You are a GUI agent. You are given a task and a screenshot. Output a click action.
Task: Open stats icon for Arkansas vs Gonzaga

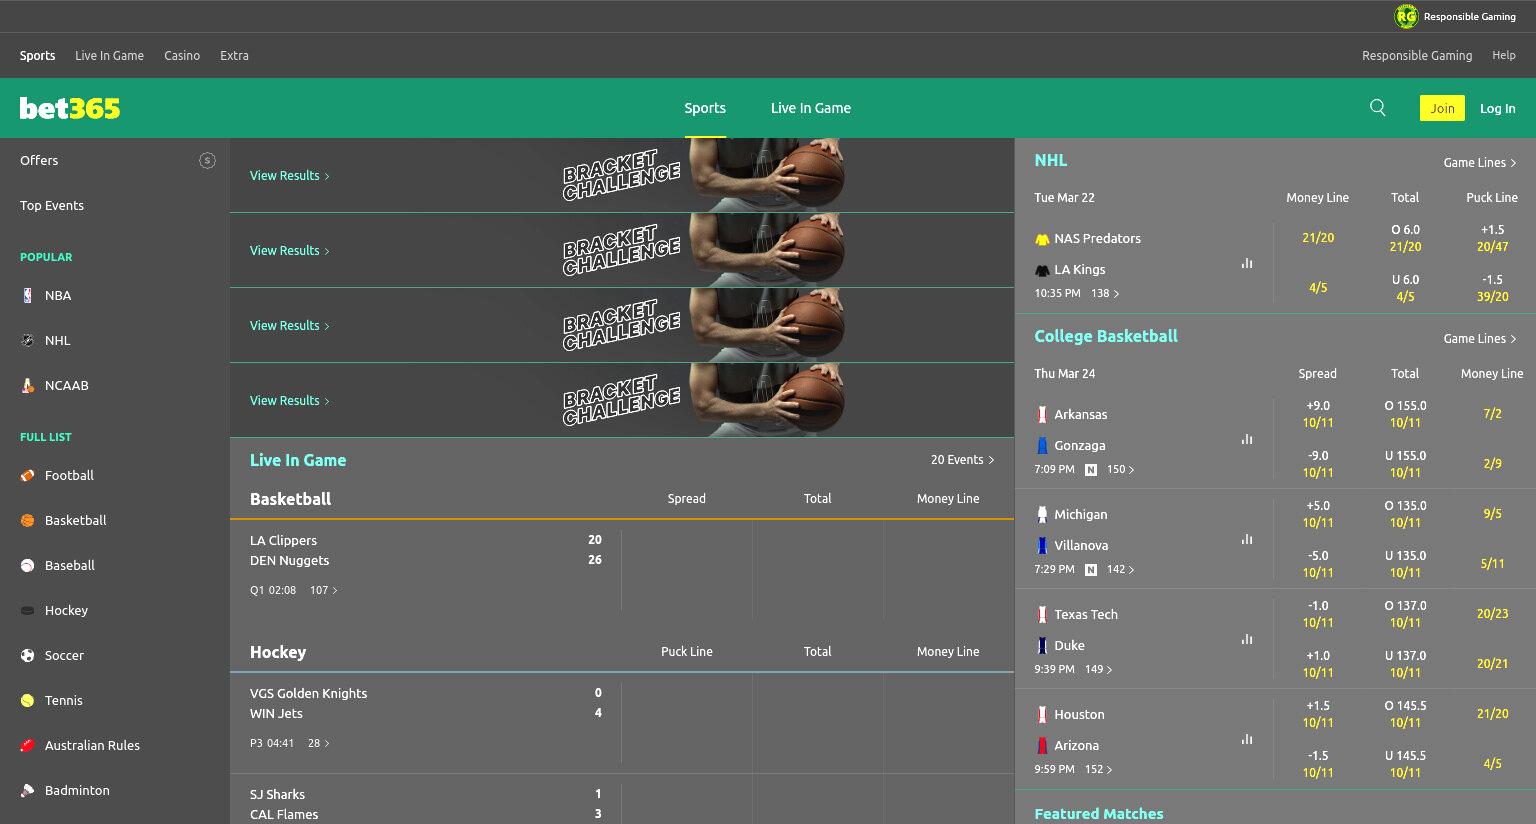pyautogui.click(x=1247, y=439)
